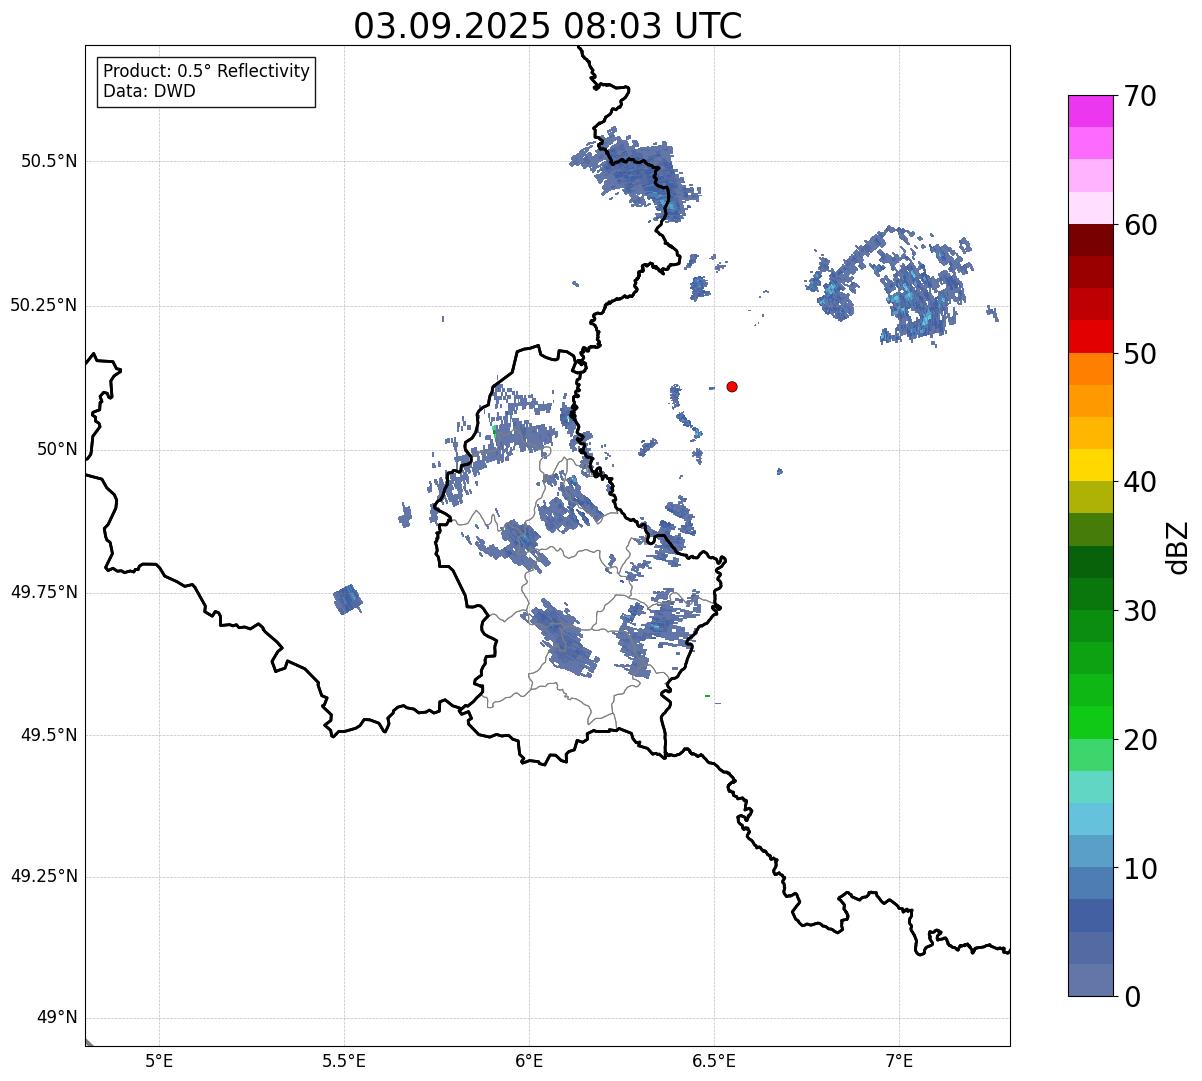This screenshot has height=1081, width=1202.
Task: Click colorbar tick label 30
Action: (x=1140, y=611)
